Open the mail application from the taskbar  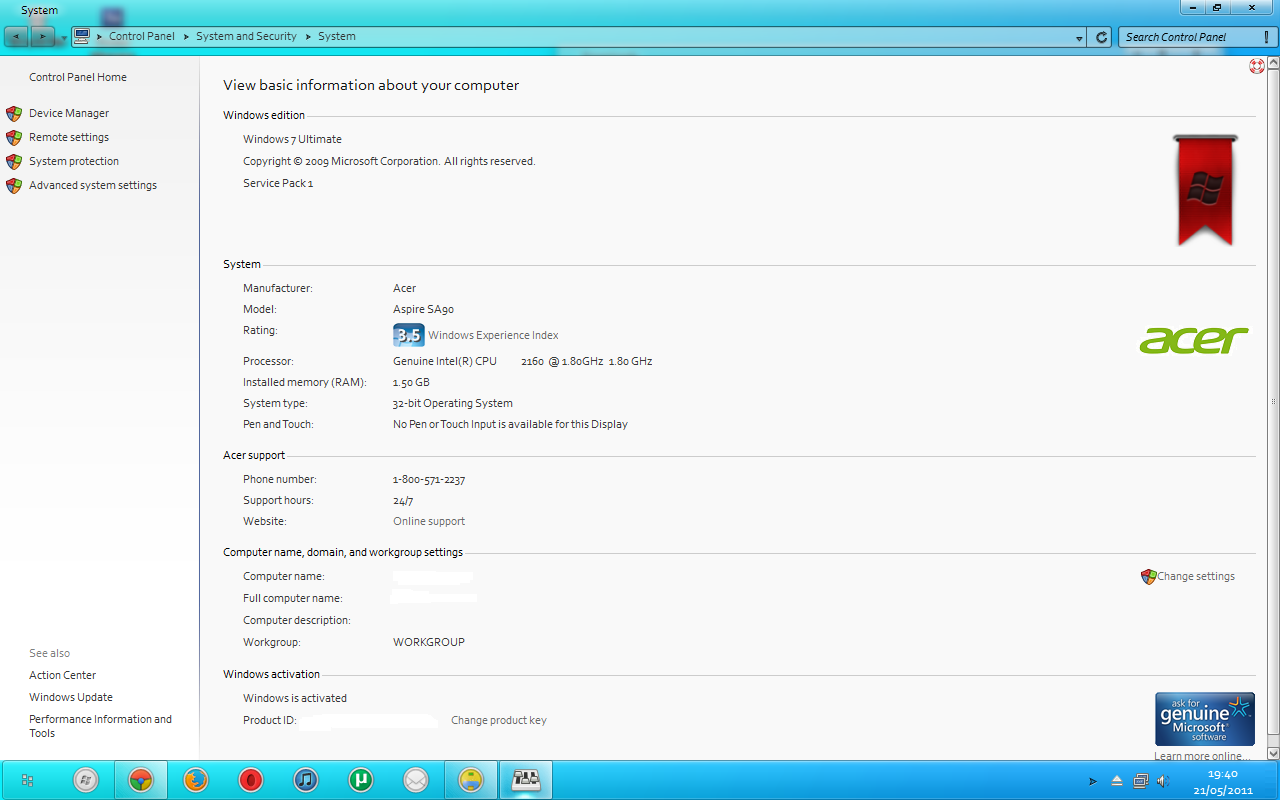tap(416, 779)
